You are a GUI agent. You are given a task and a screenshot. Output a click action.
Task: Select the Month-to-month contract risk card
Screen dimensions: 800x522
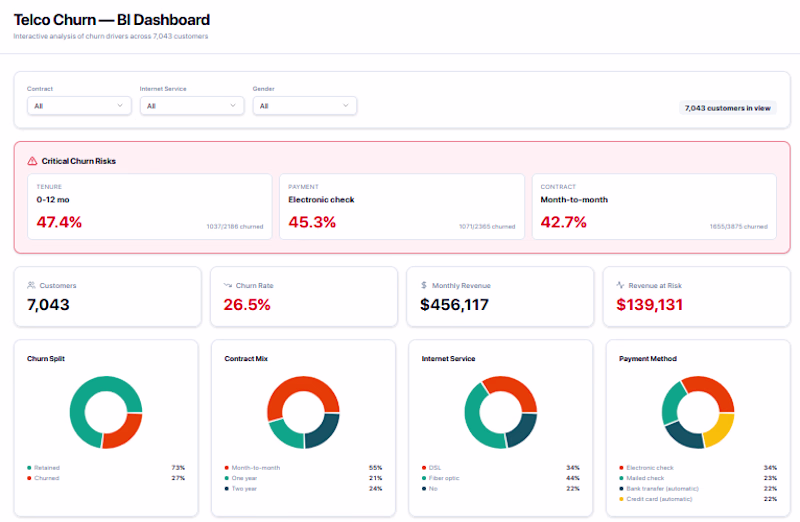click(654, 207)
